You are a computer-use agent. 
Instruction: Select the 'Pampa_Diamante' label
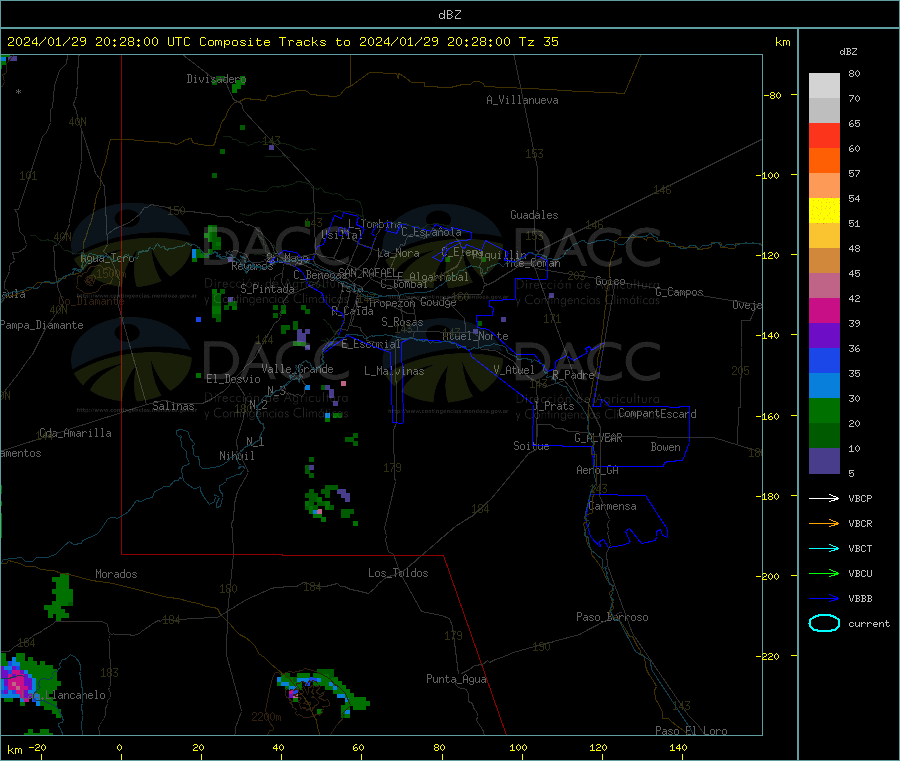41,325
